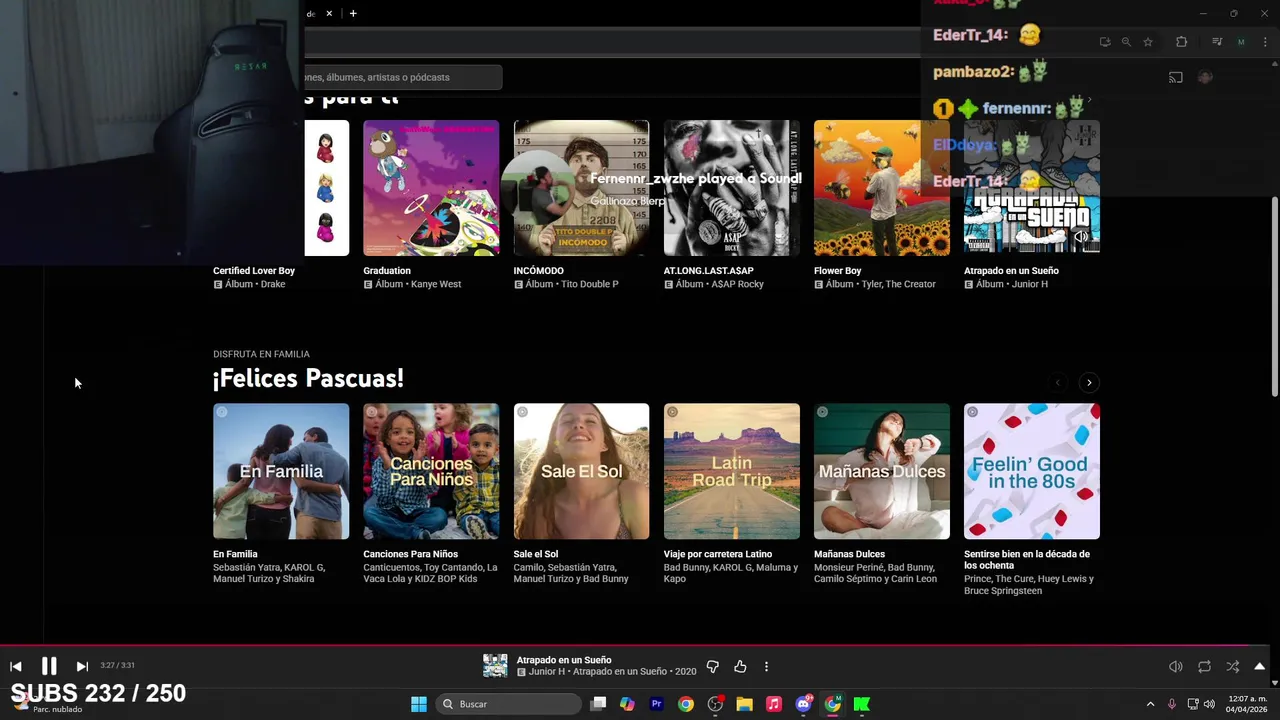The image size is (1280, 720).
Task: Open the Windows Start menu
Action: (x=419, y=704)
